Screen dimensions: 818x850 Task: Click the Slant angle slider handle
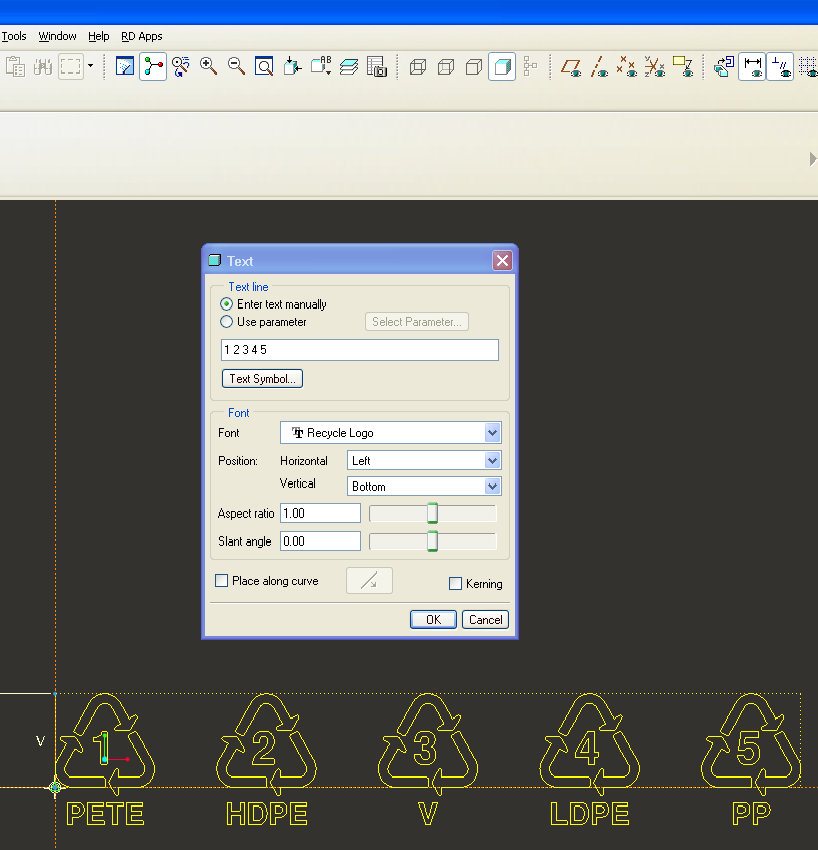433,541
